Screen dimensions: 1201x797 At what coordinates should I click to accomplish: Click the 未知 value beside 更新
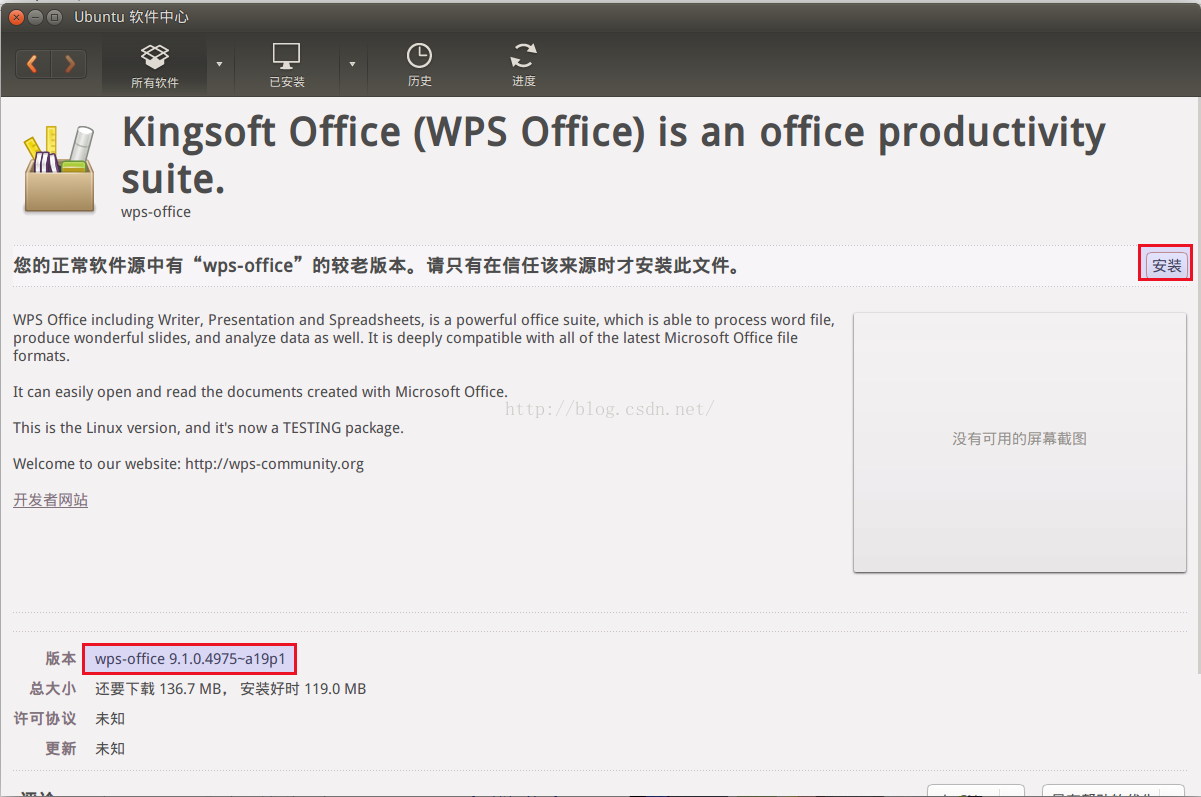pyautogui.click(x=110, y=749)
